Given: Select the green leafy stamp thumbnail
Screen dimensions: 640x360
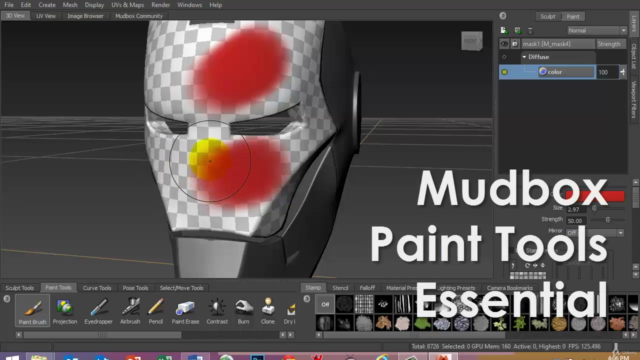Looking at the screenshot, I should pyautogui.click(x=422, y=323).
